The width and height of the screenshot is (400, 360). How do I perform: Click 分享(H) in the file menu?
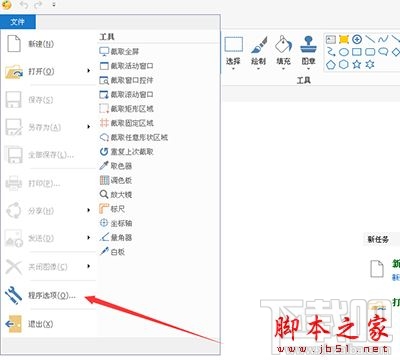[x=41, y=211]
